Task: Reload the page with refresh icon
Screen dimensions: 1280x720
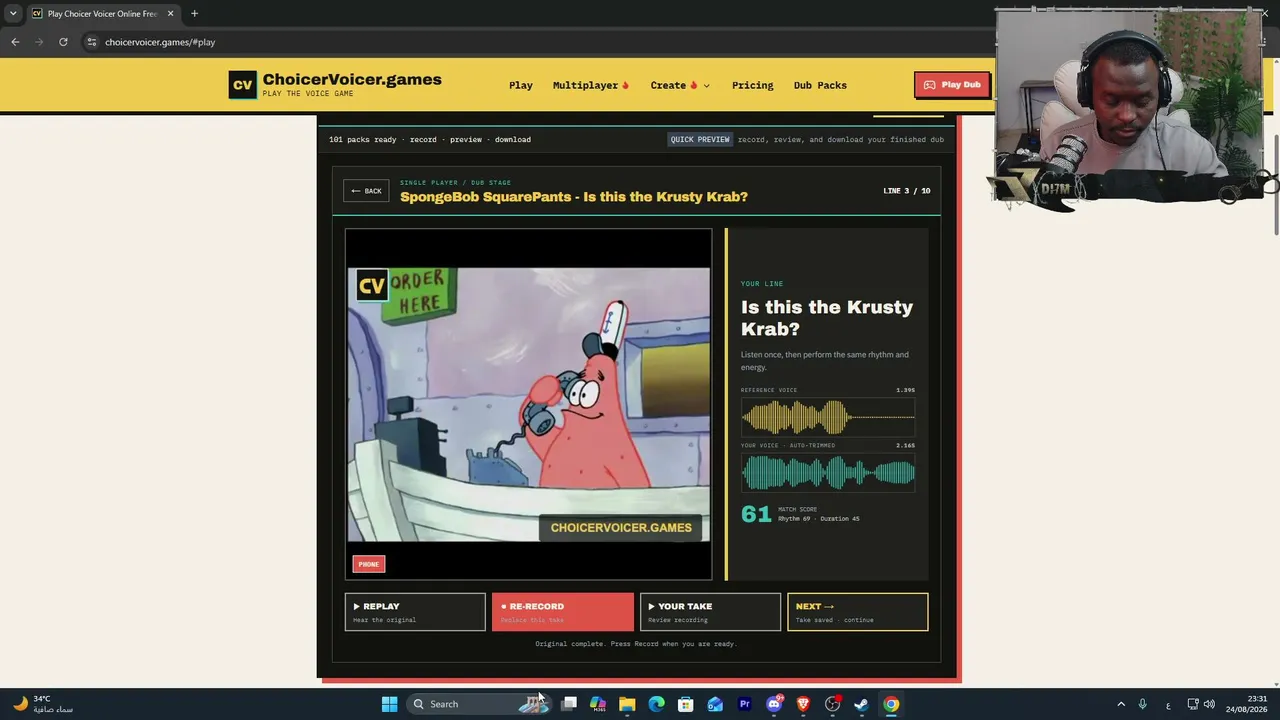Action: (x=63, y=42)
